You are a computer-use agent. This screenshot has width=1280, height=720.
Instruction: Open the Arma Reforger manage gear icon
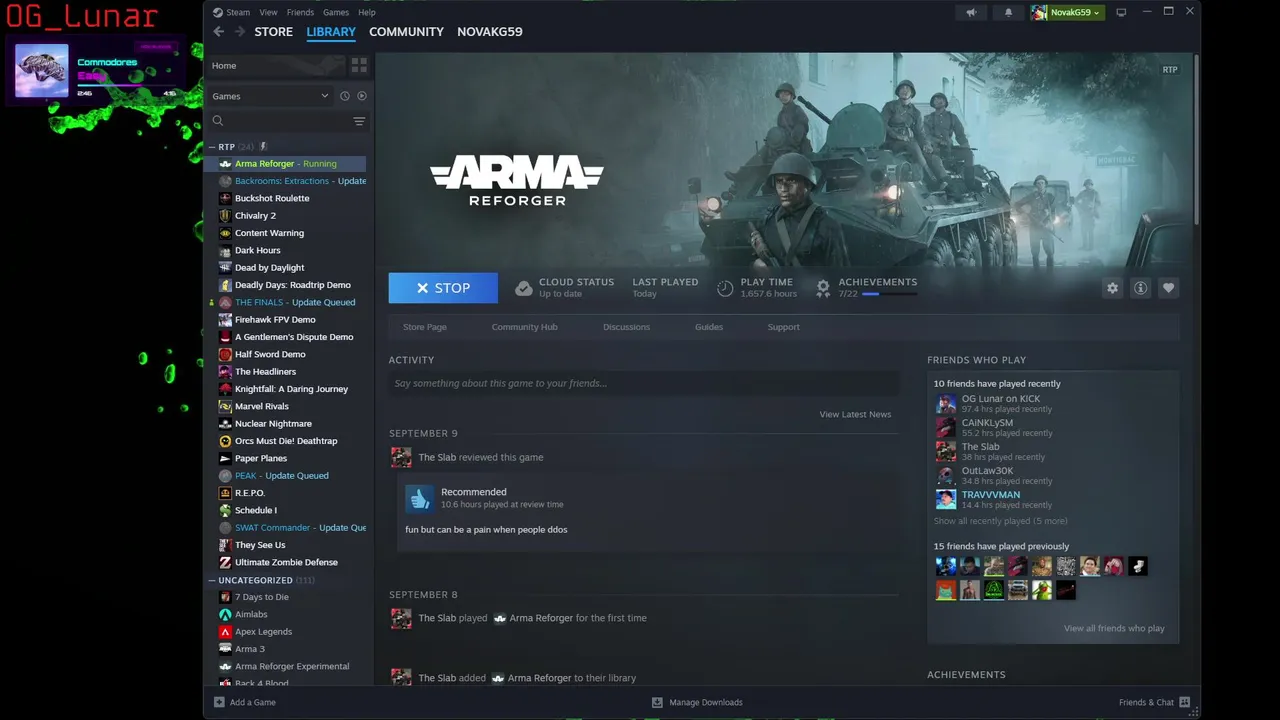pos(1112,288)
